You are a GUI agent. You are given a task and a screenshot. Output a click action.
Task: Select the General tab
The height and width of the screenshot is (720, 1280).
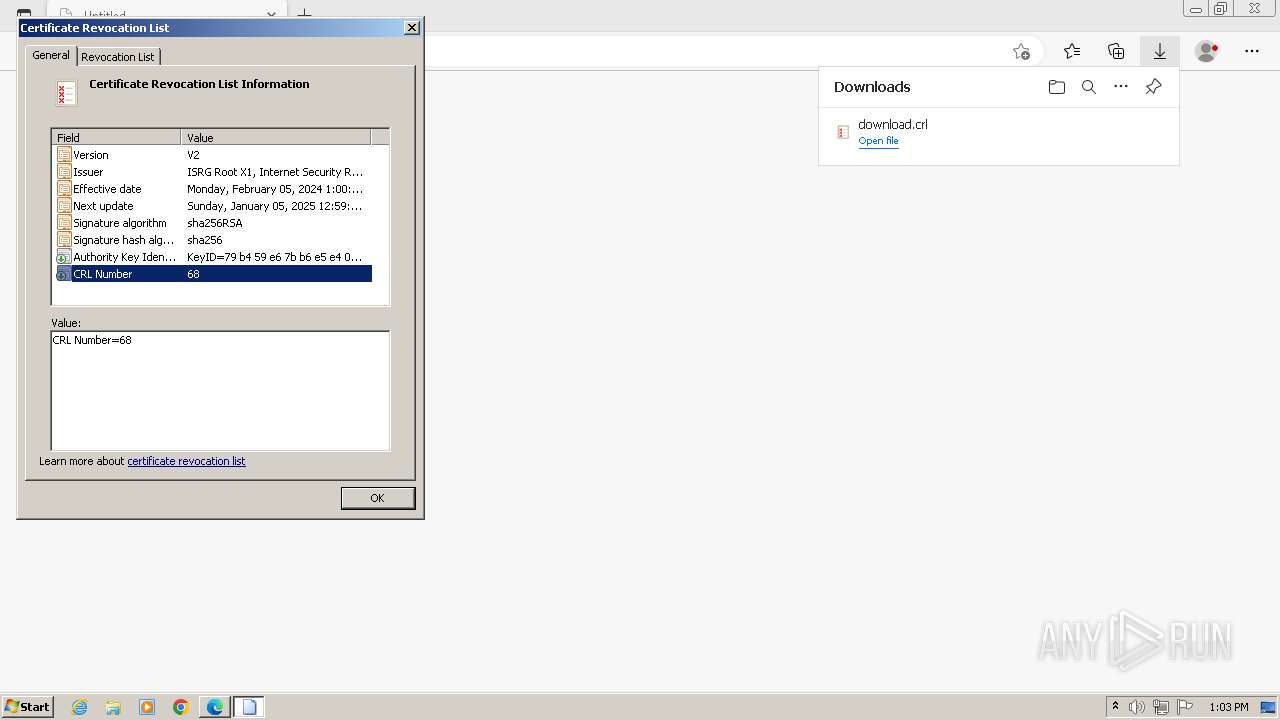coord(50,55)
